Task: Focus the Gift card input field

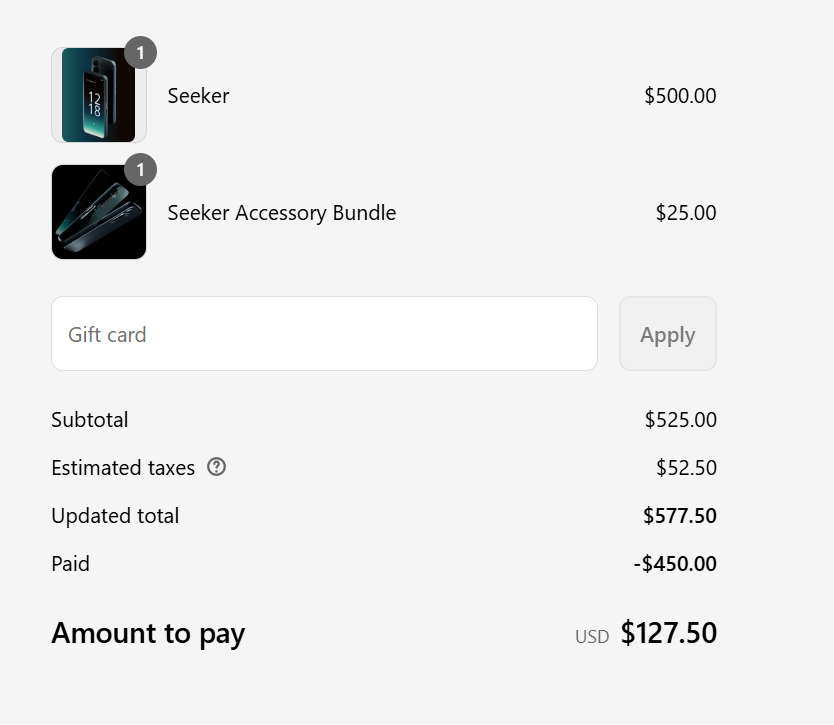Action: [x=324, y=334]
